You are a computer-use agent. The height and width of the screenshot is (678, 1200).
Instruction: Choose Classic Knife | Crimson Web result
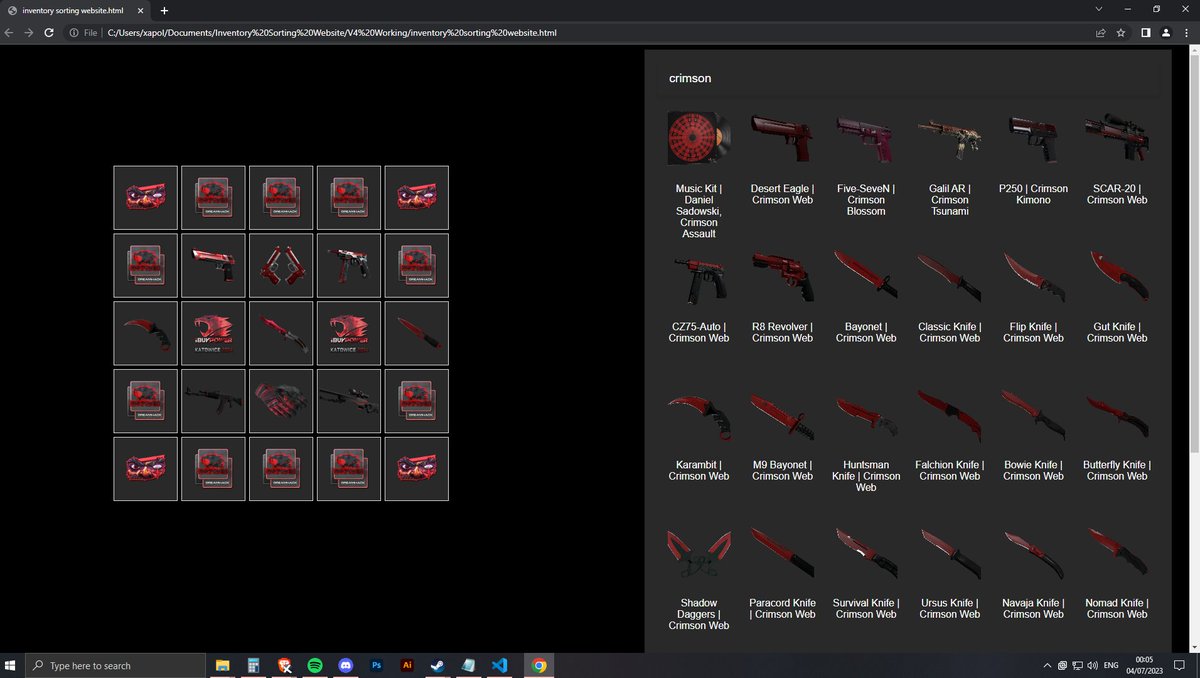(x=950, y=296)
